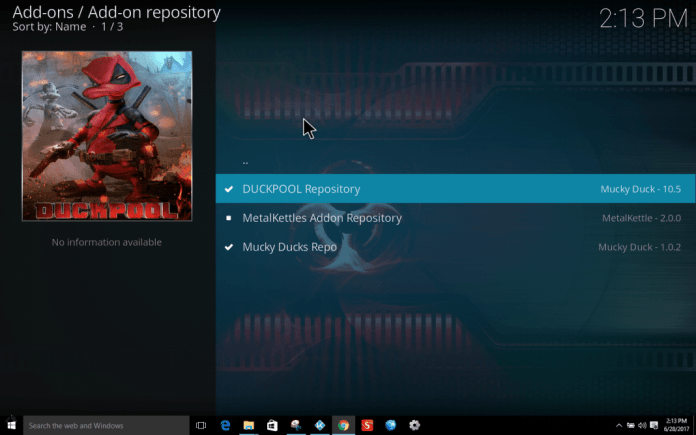696x435 pixels.
Task: Open Windows Settings gear in the taskbar
Action: pyautogui.click(x=414, y=425)
